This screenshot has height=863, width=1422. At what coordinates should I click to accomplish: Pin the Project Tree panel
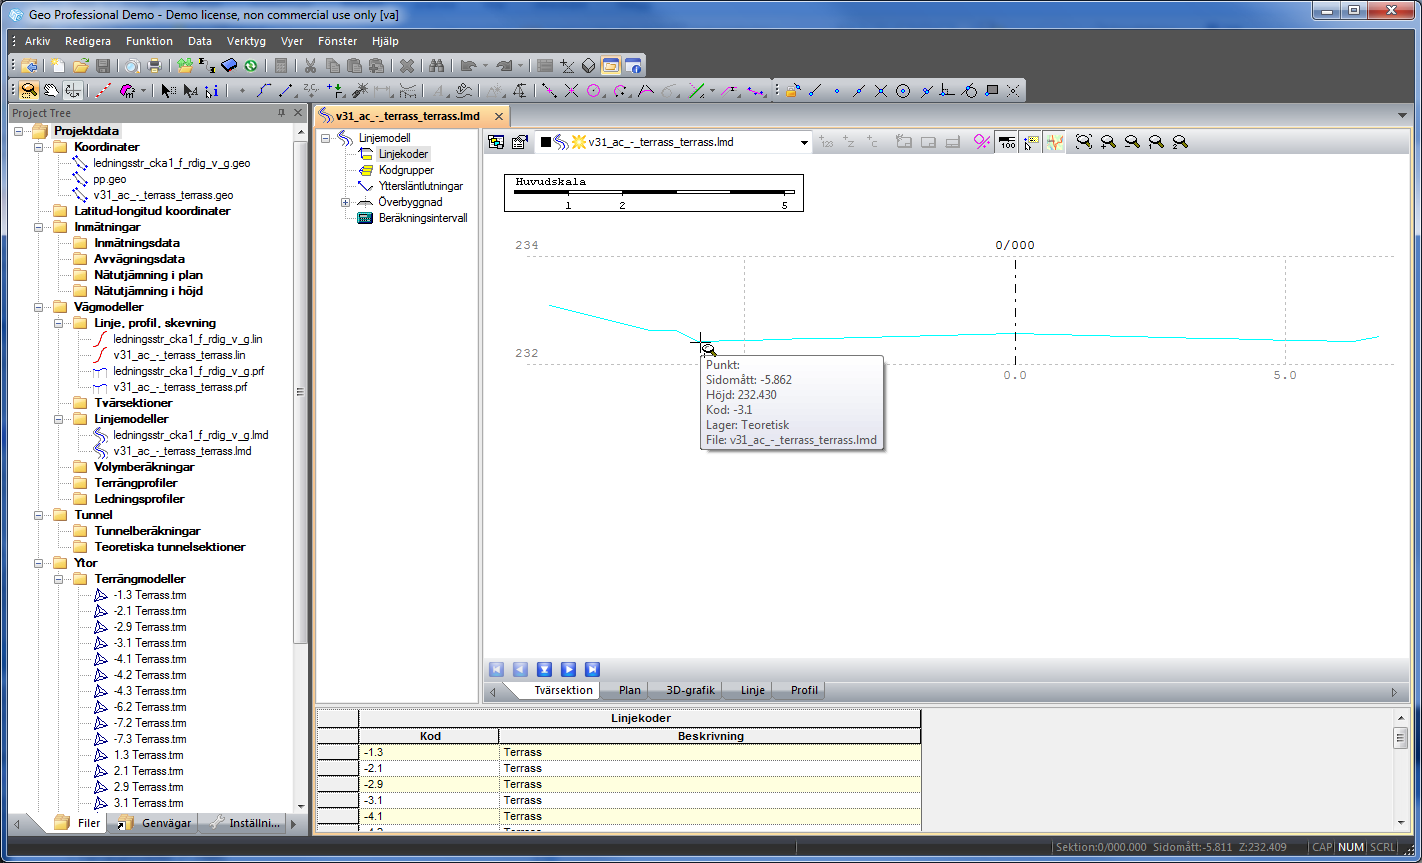coord(282,114)
